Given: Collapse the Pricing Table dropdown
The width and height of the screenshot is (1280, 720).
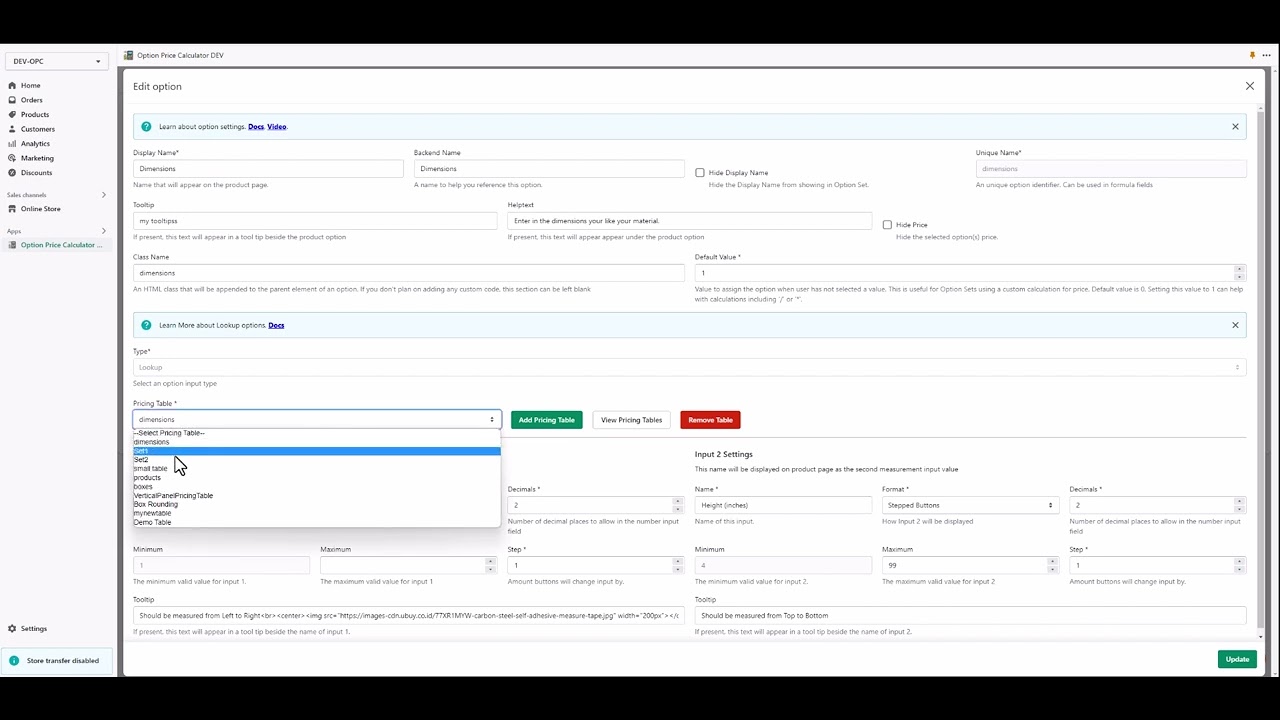Looking at the screenshot, I should [x=316, y=420].
